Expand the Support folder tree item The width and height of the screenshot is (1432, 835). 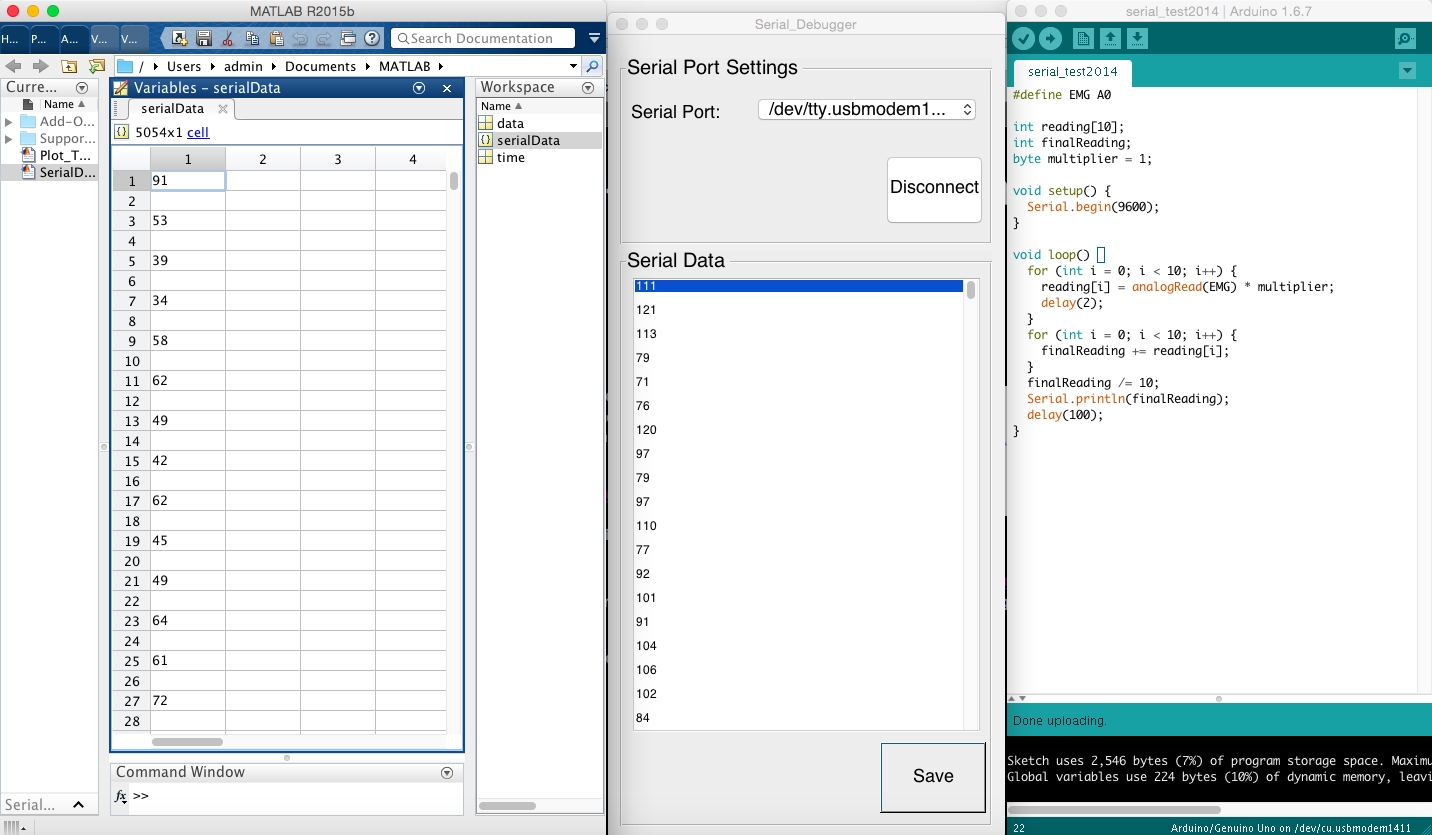point(9,139)
